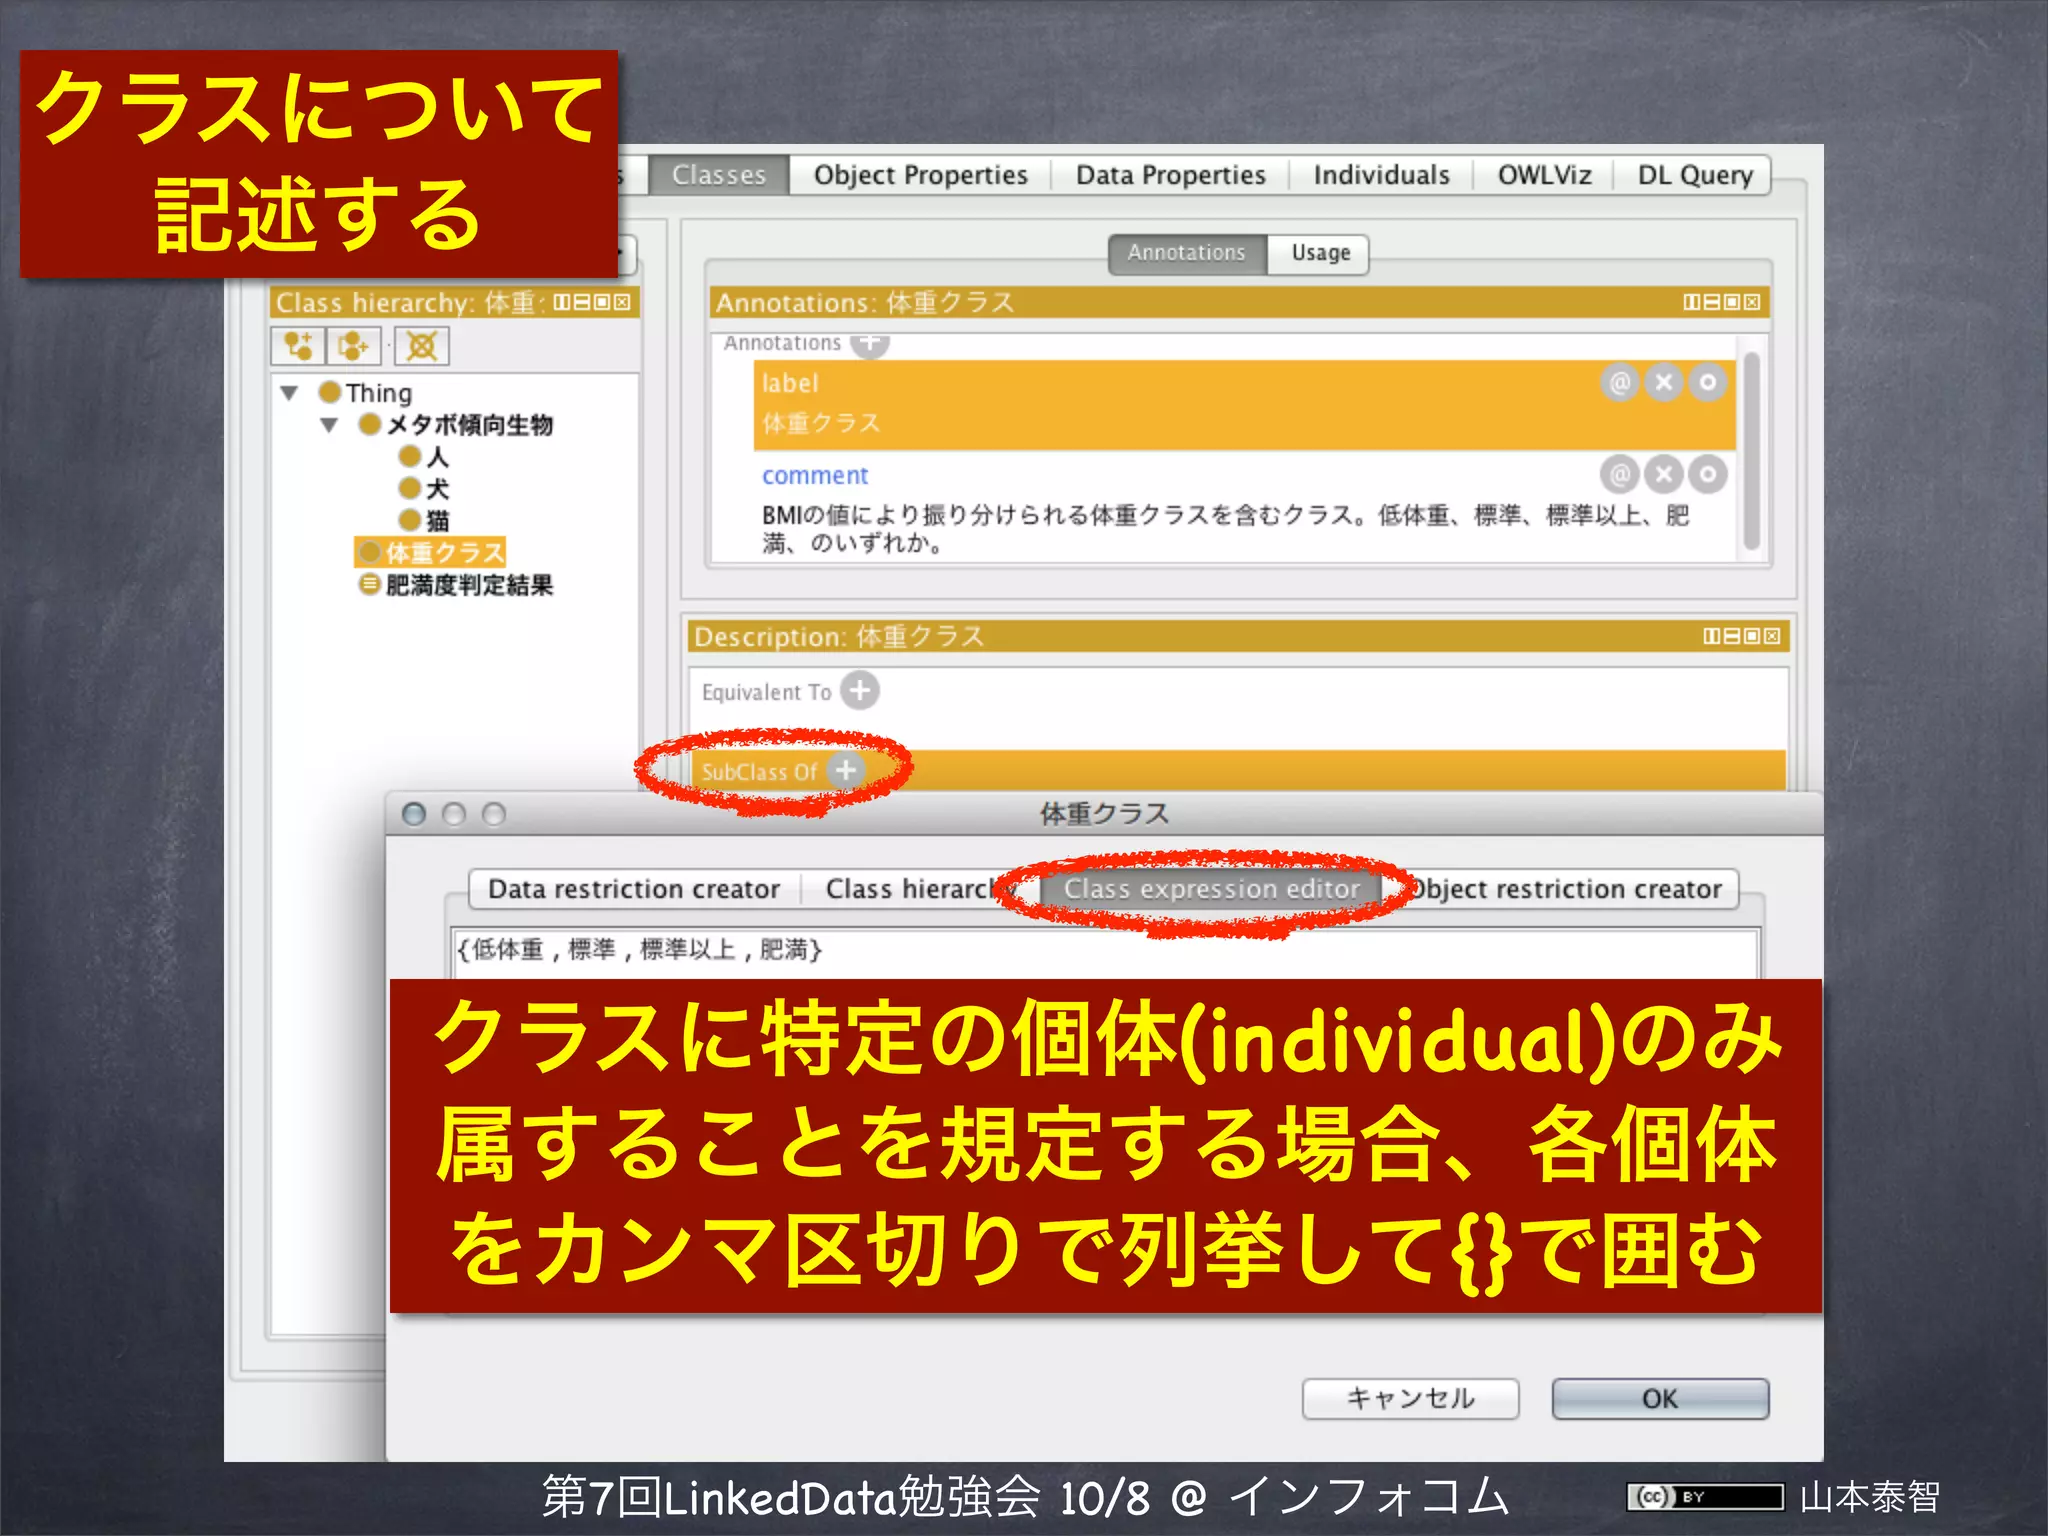Add a SubClass Of expression with plus

[845, 770]
